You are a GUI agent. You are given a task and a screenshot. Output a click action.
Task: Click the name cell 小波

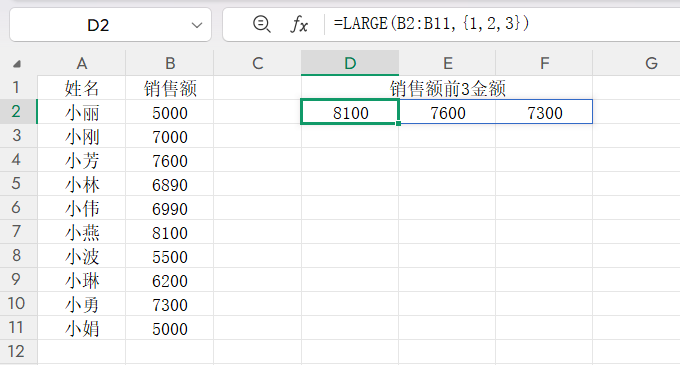click(x=82, y=256)
